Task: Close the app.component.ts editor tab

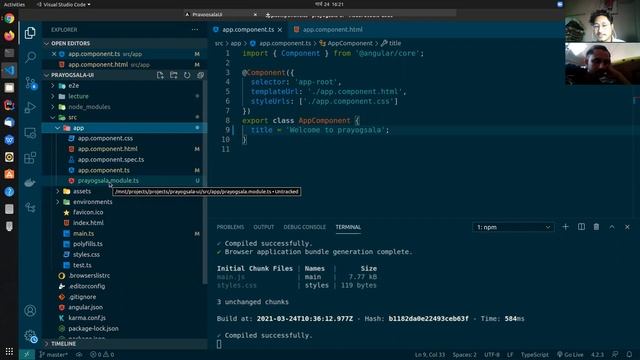Action: point(280,30)
